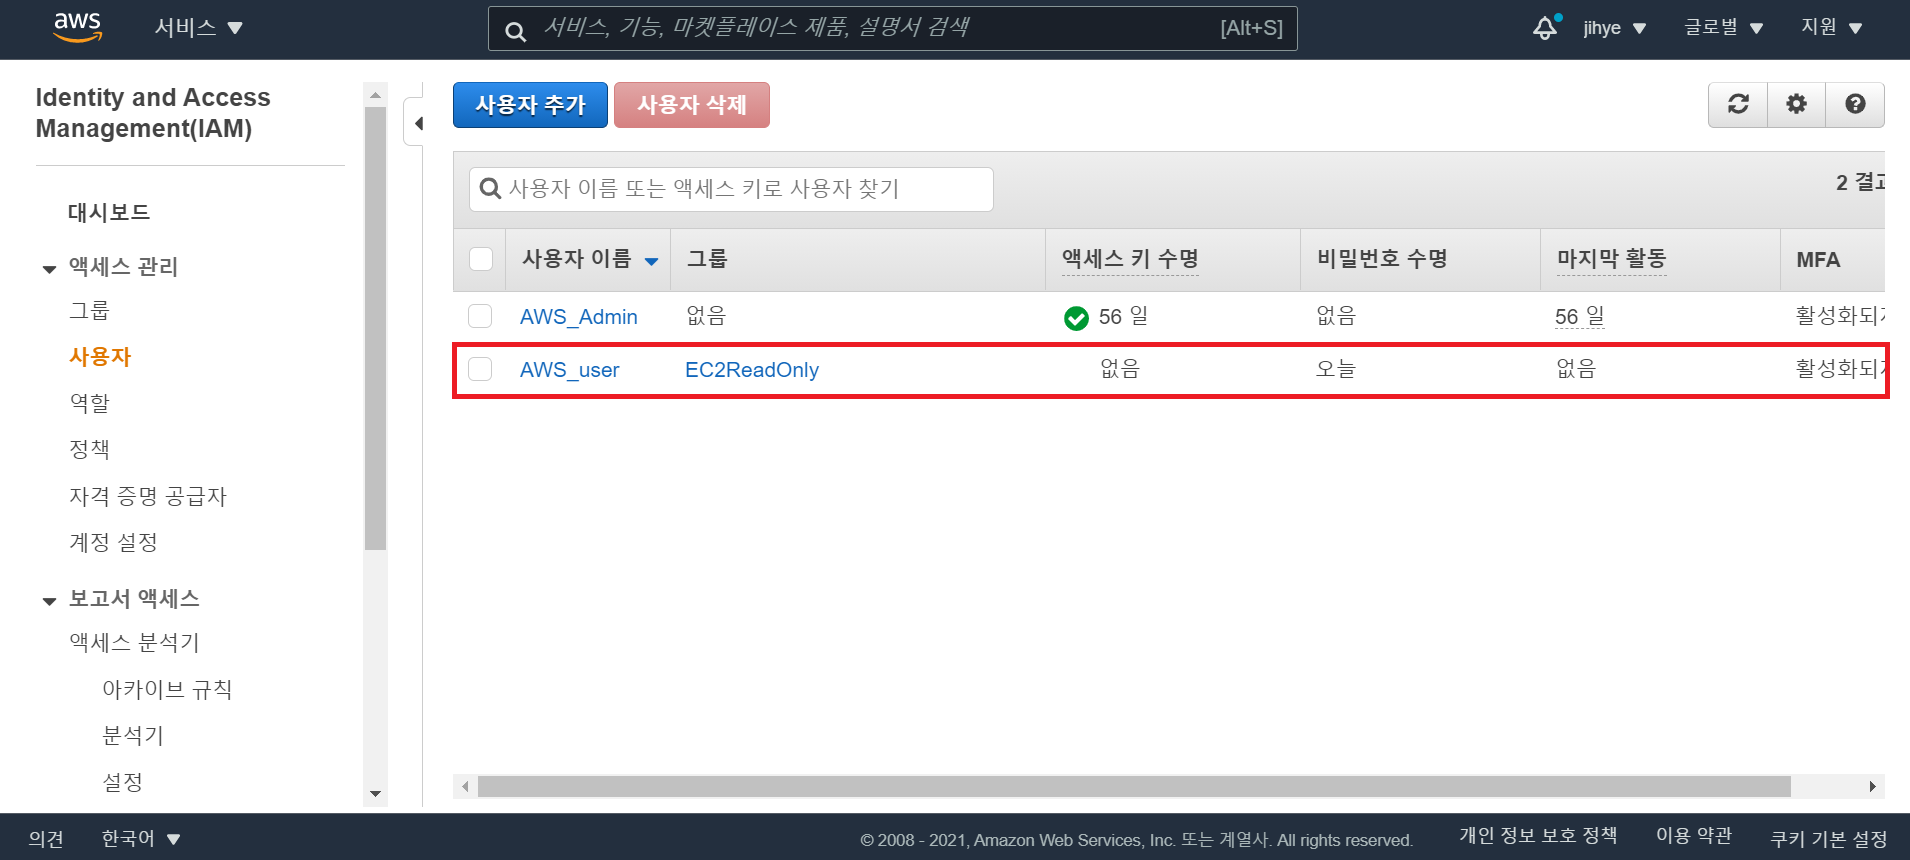Screen dimensions: 1910x860
Task: Click the search magnifier icon in top bar
Action: [x=515, y=30]
